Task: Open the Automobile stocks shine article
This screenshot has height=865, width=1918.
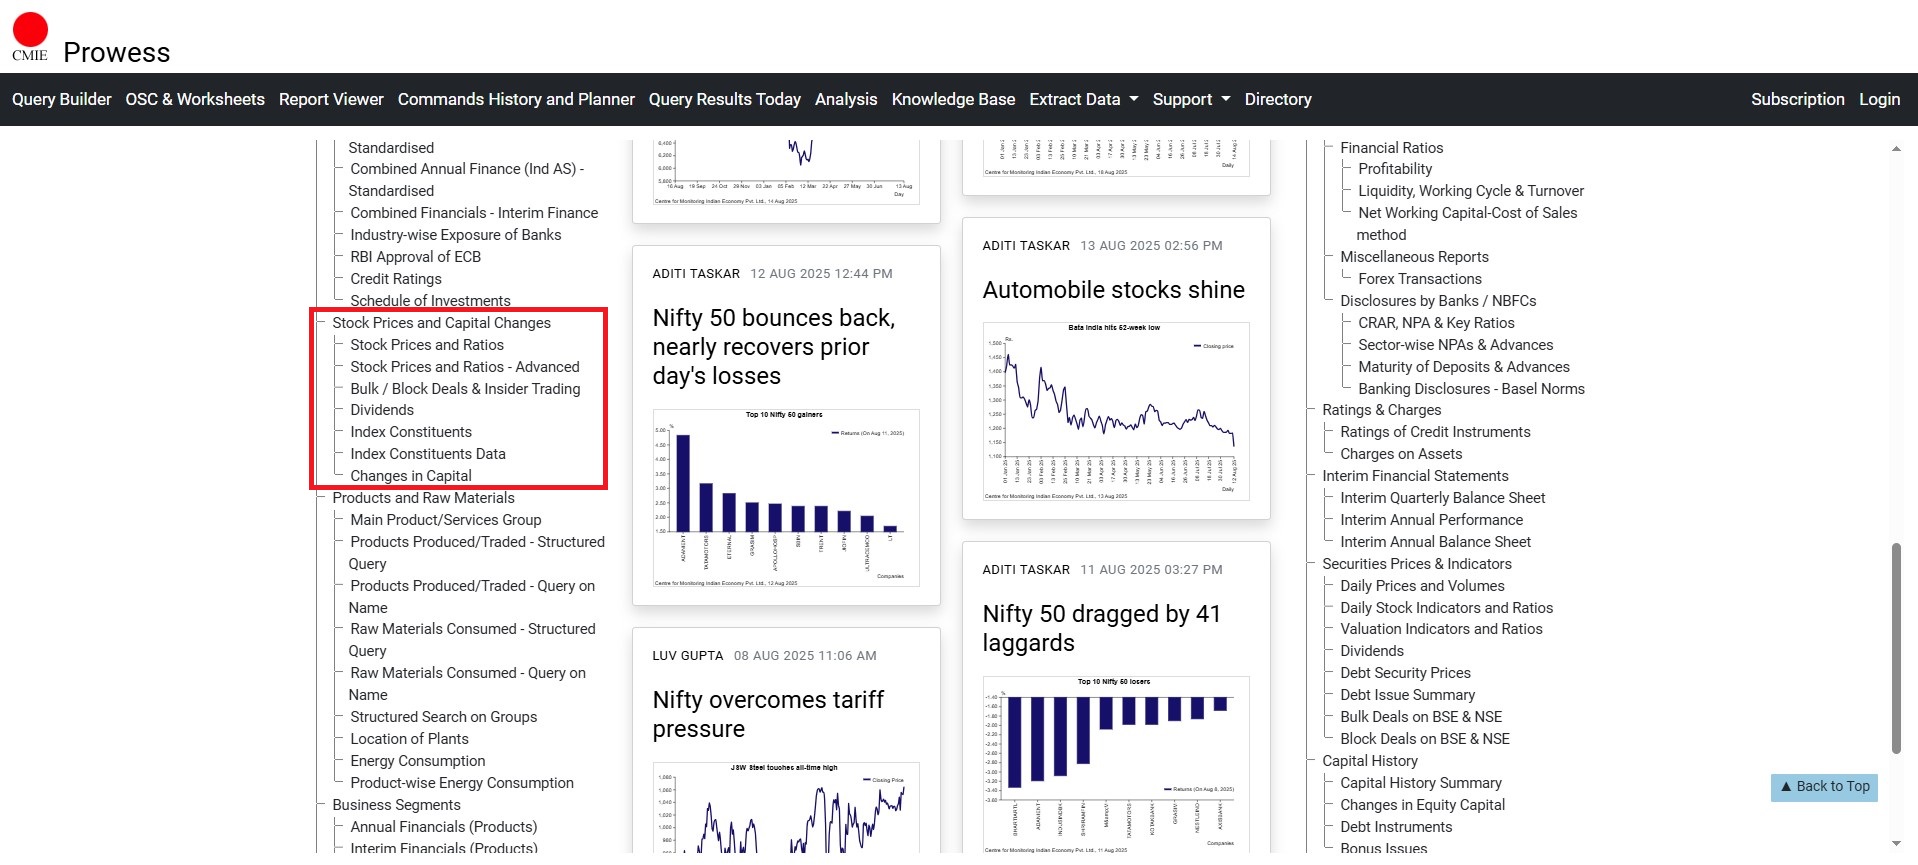Action: pyautogui.click(x=1113, y=290)
